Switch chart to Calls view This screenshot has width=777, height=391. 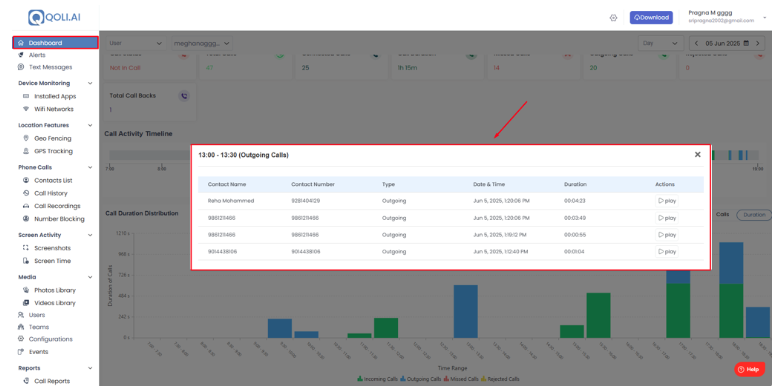tap(722, 215)
